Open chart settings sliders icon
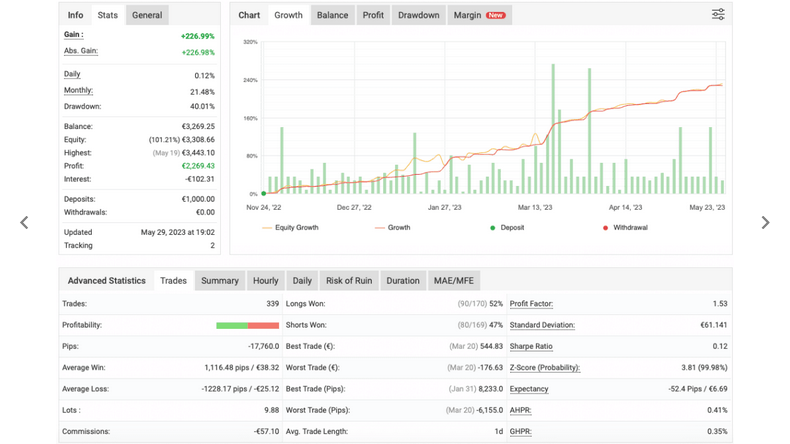 click(x=718, y=14)
